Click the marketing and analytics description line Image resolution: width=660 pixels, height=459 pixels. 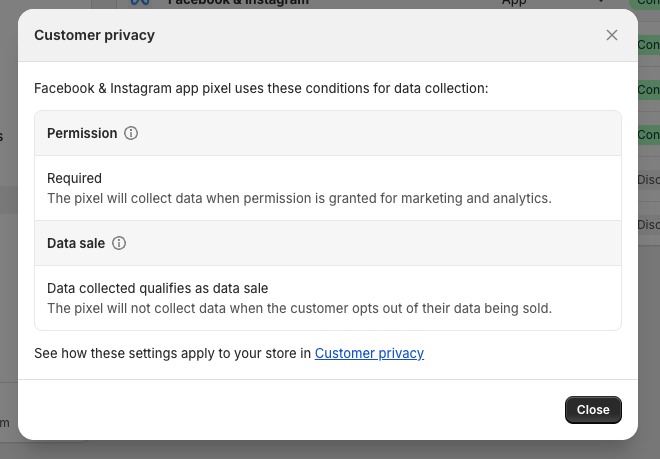coord(299,198)
